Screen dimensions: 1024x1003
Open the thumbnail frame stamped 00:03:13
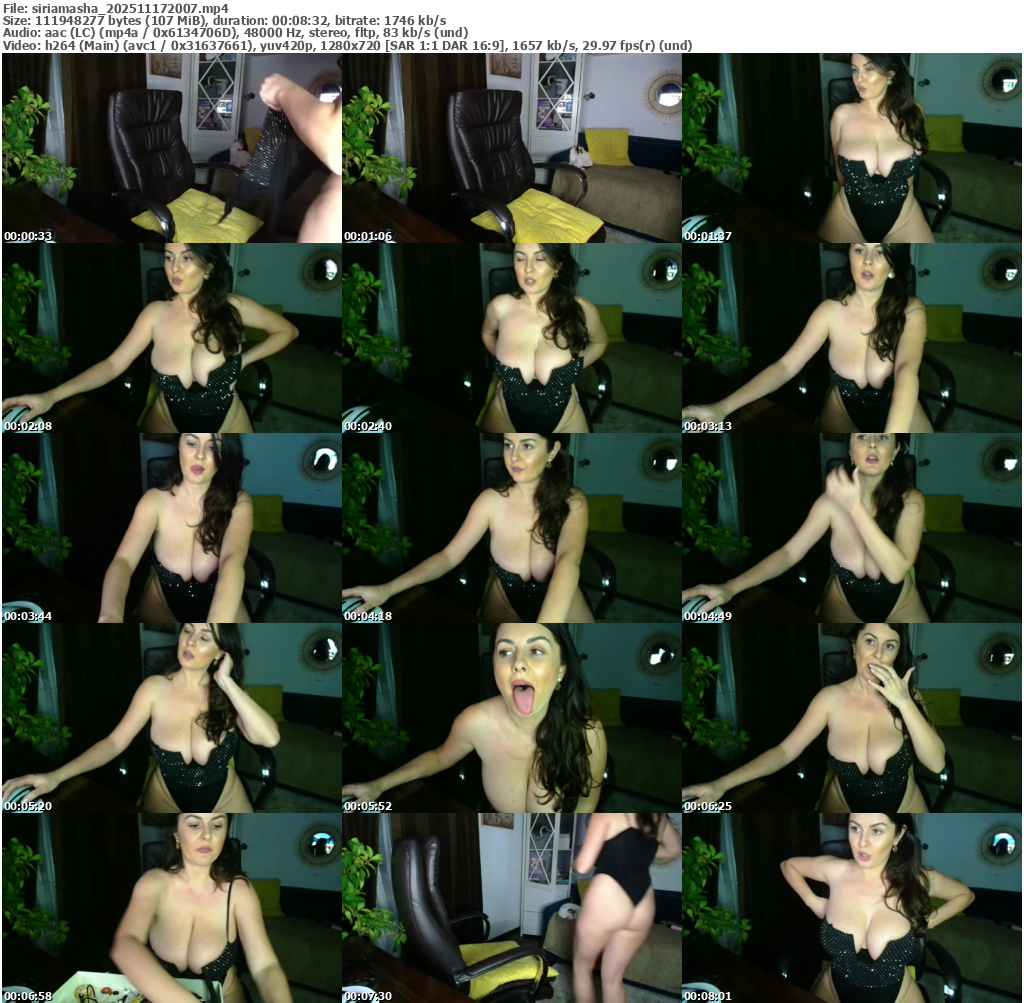pyautogui.click(x=852, y=338)
